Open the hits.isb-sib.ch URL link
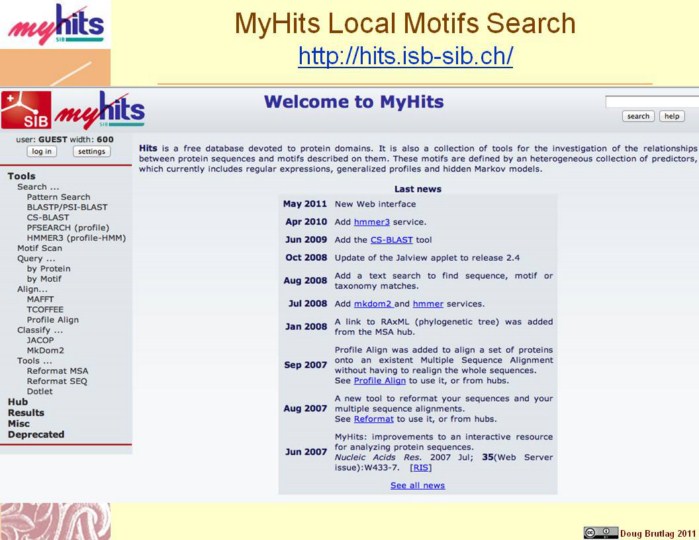The image size is (699, 540). (405, 57)
